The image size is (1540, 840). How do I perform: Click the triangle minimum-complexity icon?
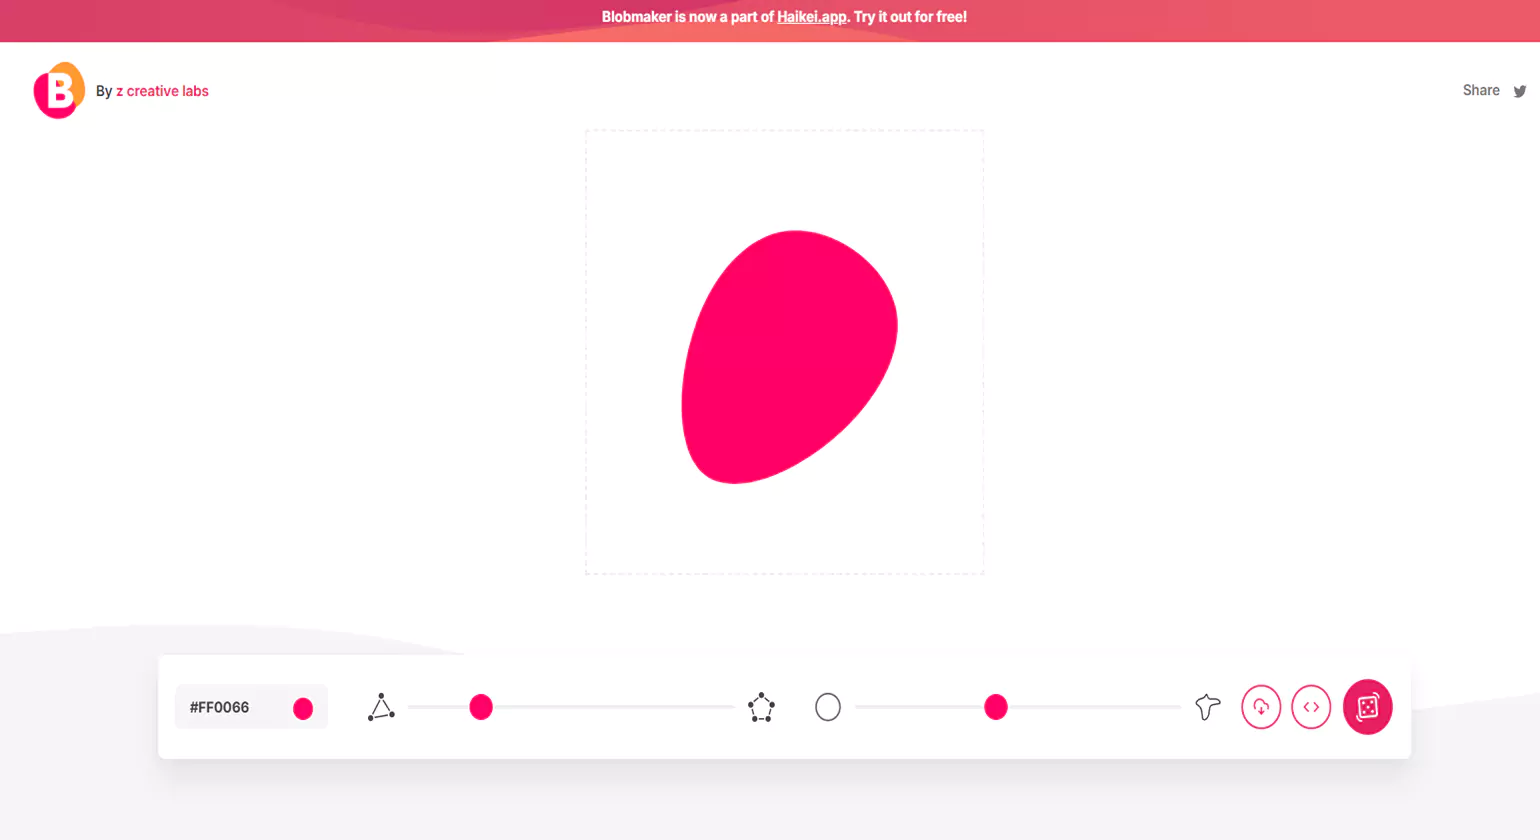click(x=380, y=707)
